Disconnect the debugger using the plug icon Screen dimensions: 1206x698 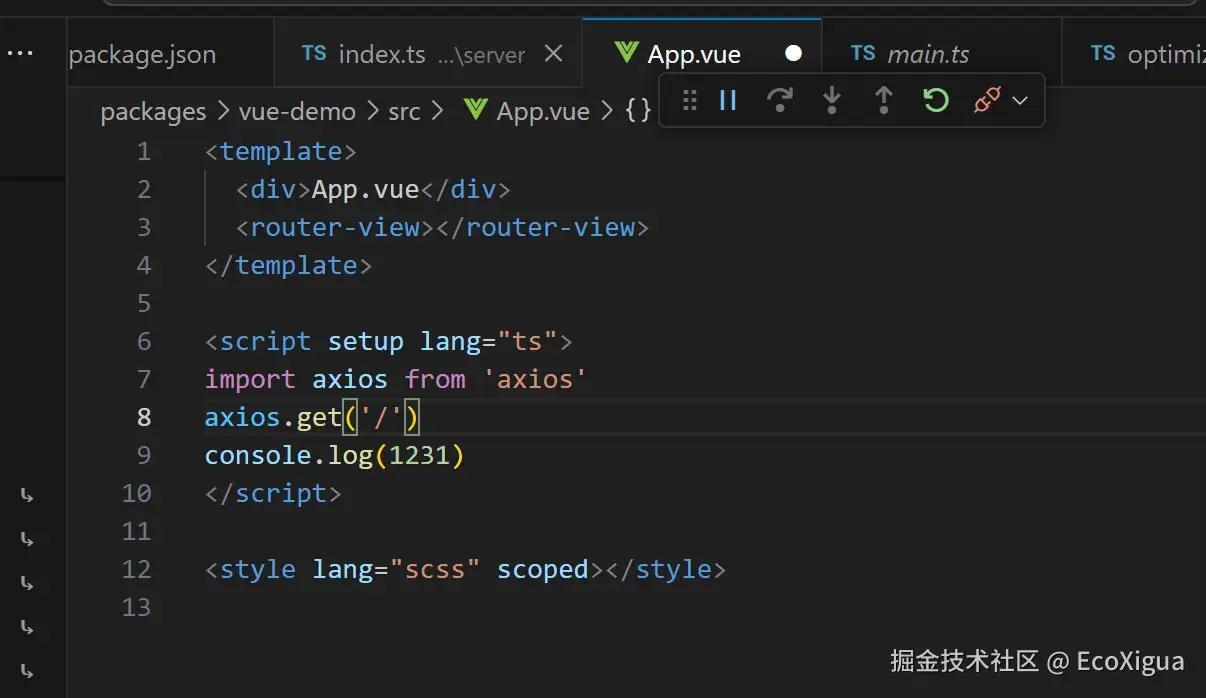[x=987, y=100]
